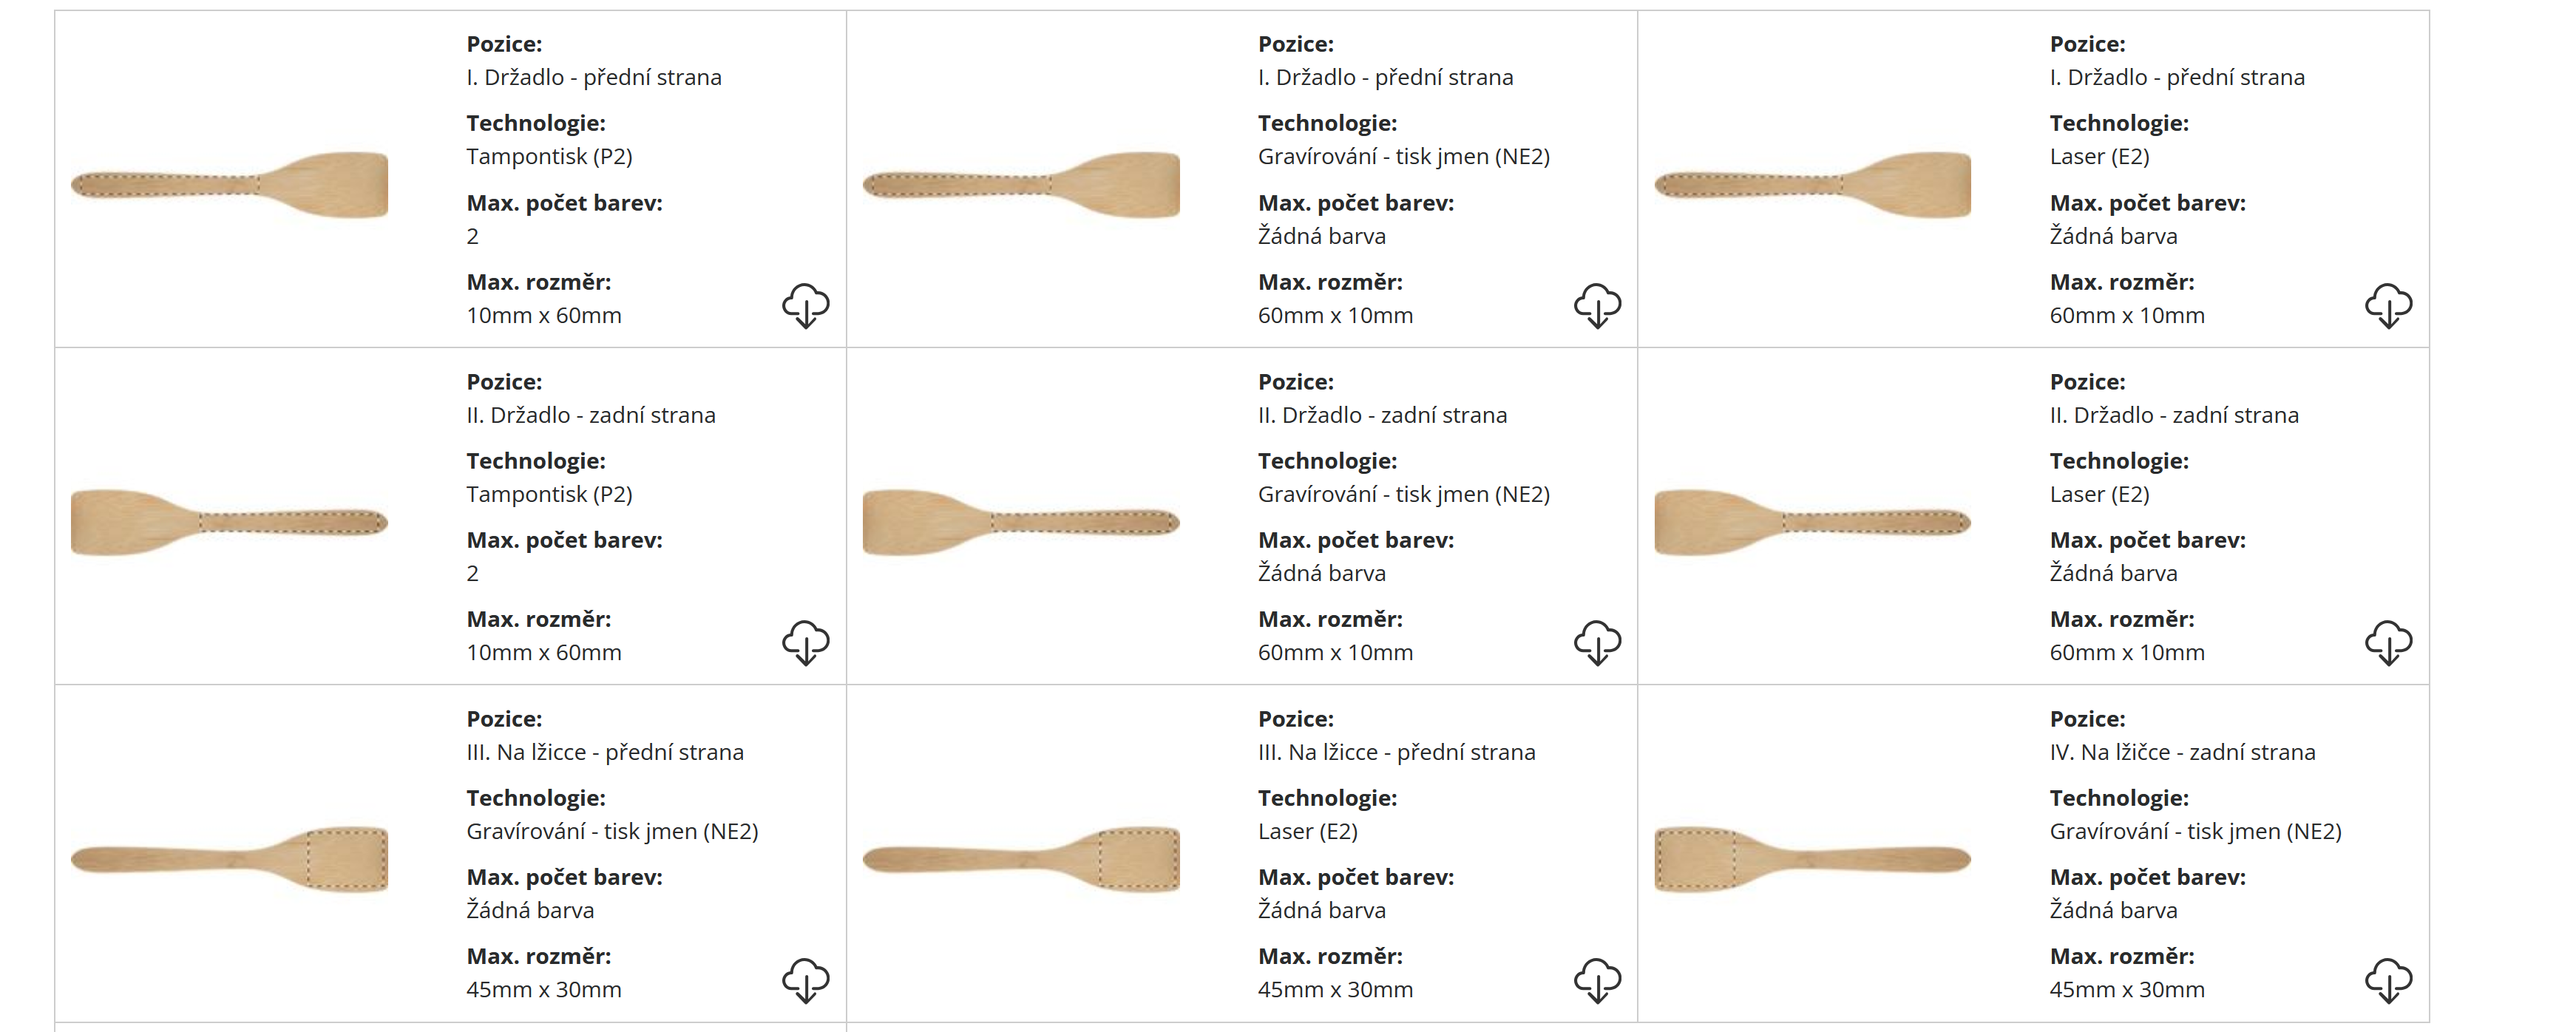Click the "IV. Na lžičce - zadní strana" position text
This screenshot has height=1032, width=2576.
coord(2182,752)
